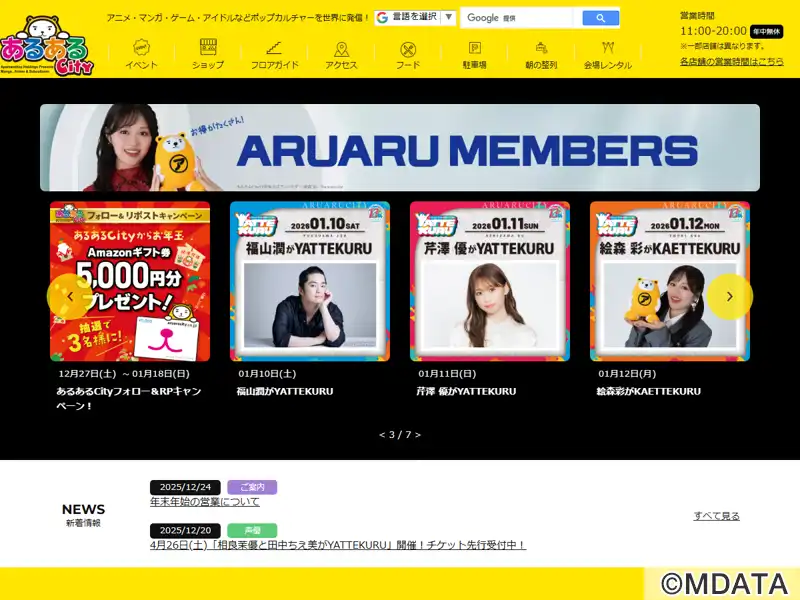The height and width of the screenshot is (600, 800).
Task: Advance carousel with right arrow button
Action: [x=730, y=296]
